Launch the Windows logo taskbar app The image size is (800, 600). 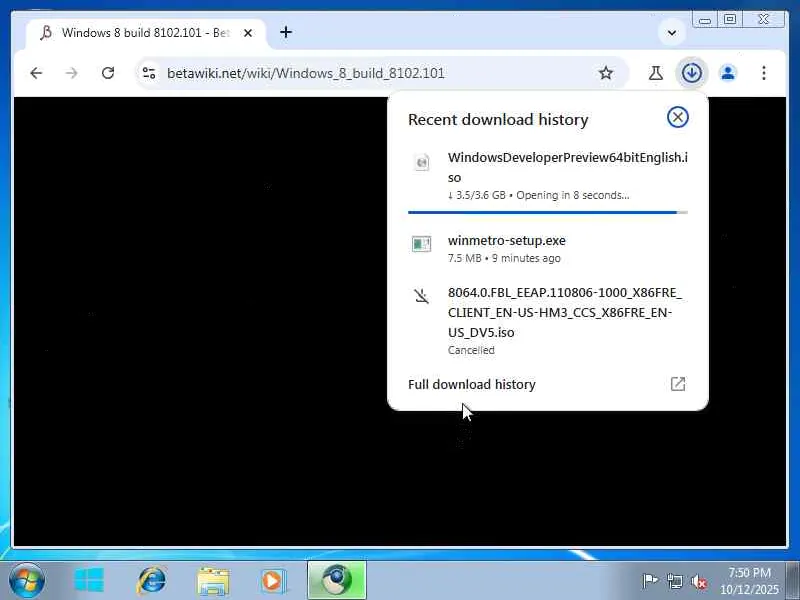89,581
